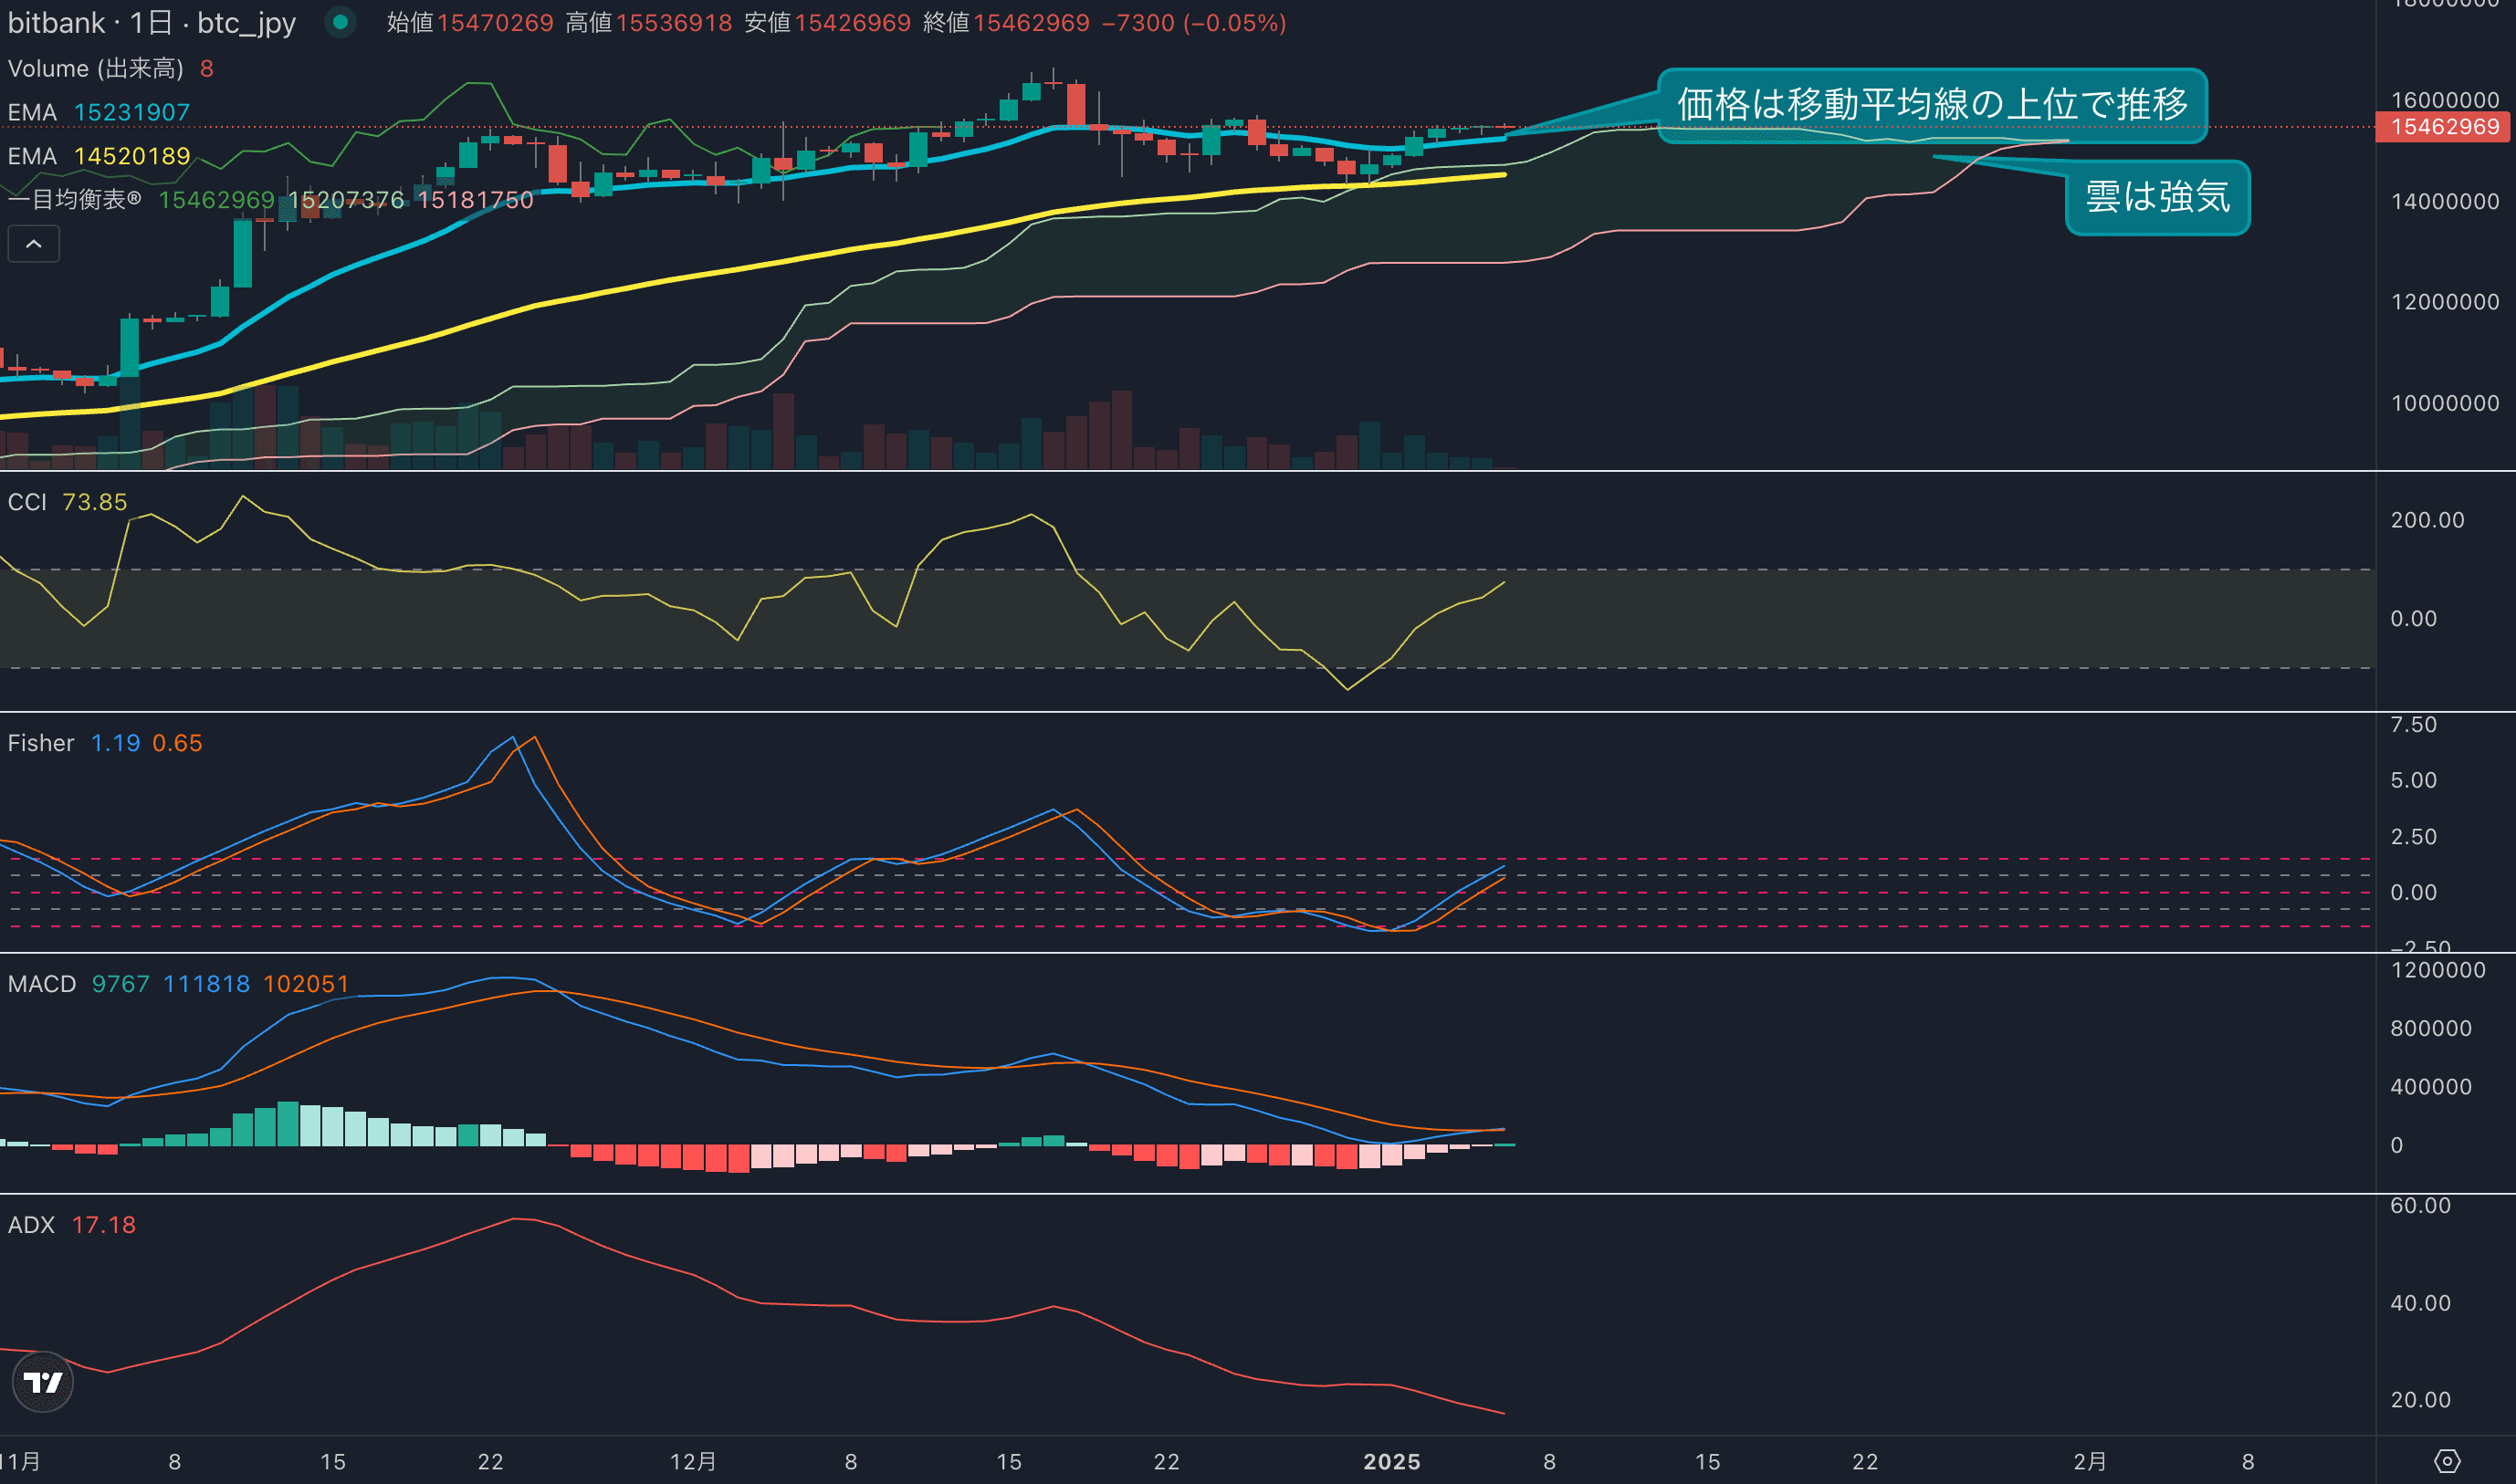Image resolution: width=2516 pixels, height=1484 pixels.
Task: Select the MACD indicator legend
Action: tap(42, 984)
